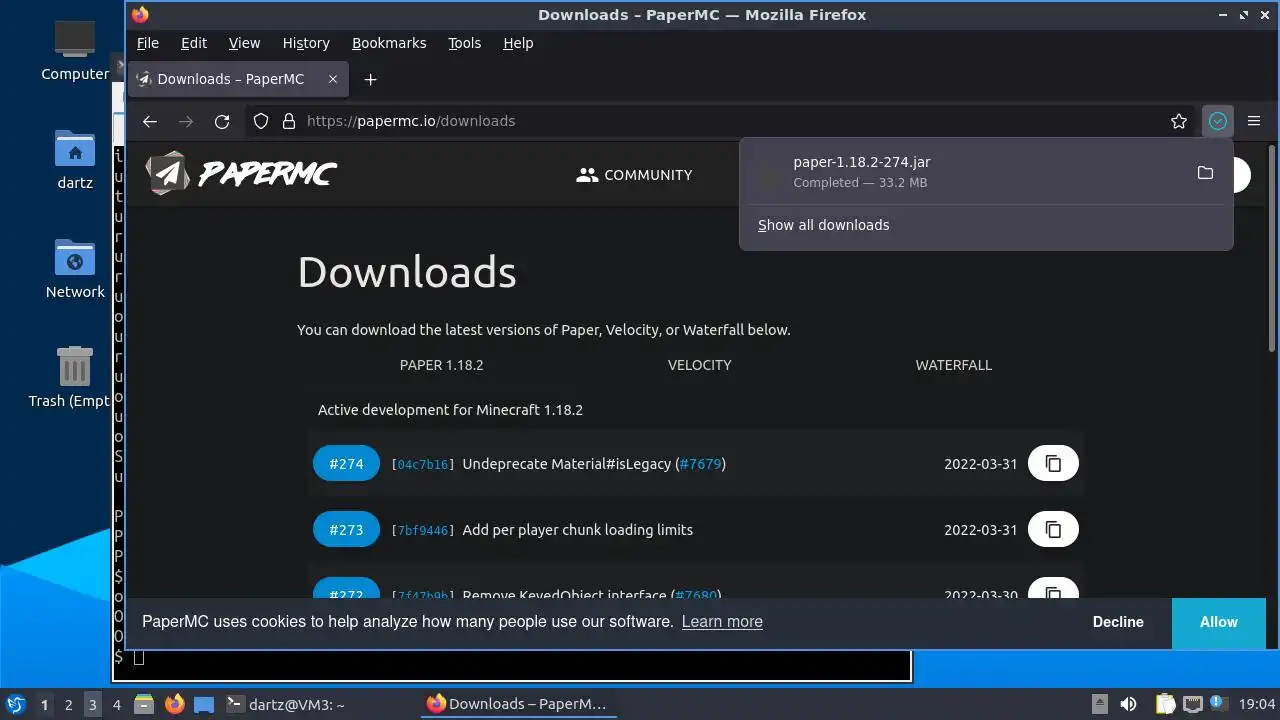Open the dartz home folder icon
This screenshot has height=720, width=1280.
[75, 159]
